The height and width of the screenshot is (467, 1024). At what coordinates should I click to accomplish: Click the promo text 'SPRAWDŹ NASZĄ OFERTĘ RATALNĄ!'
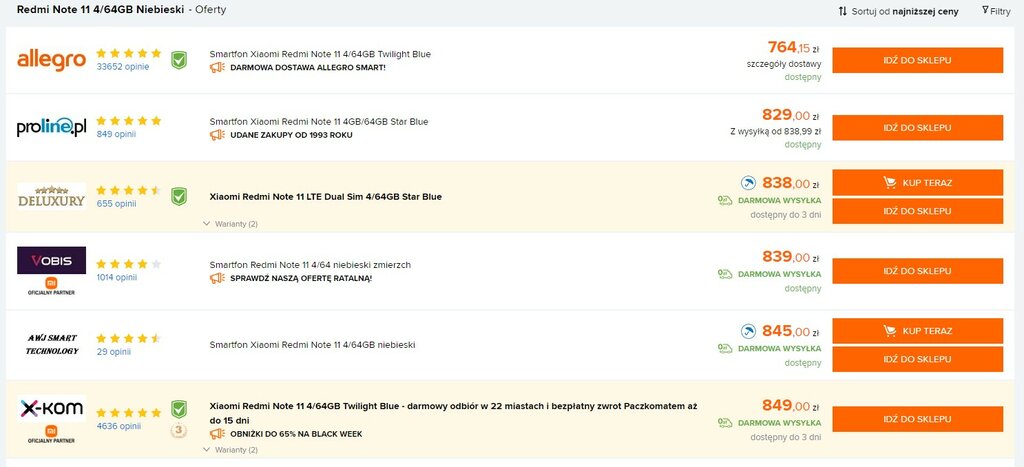point(301,278)
